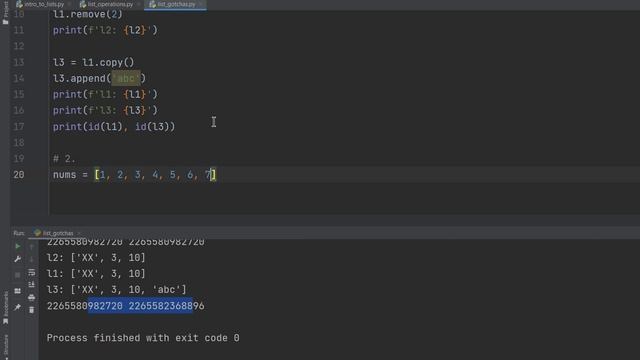Click the selected id numbers in console
The image size is (640, 360).
pyautogui.click(x=140, y=306)
